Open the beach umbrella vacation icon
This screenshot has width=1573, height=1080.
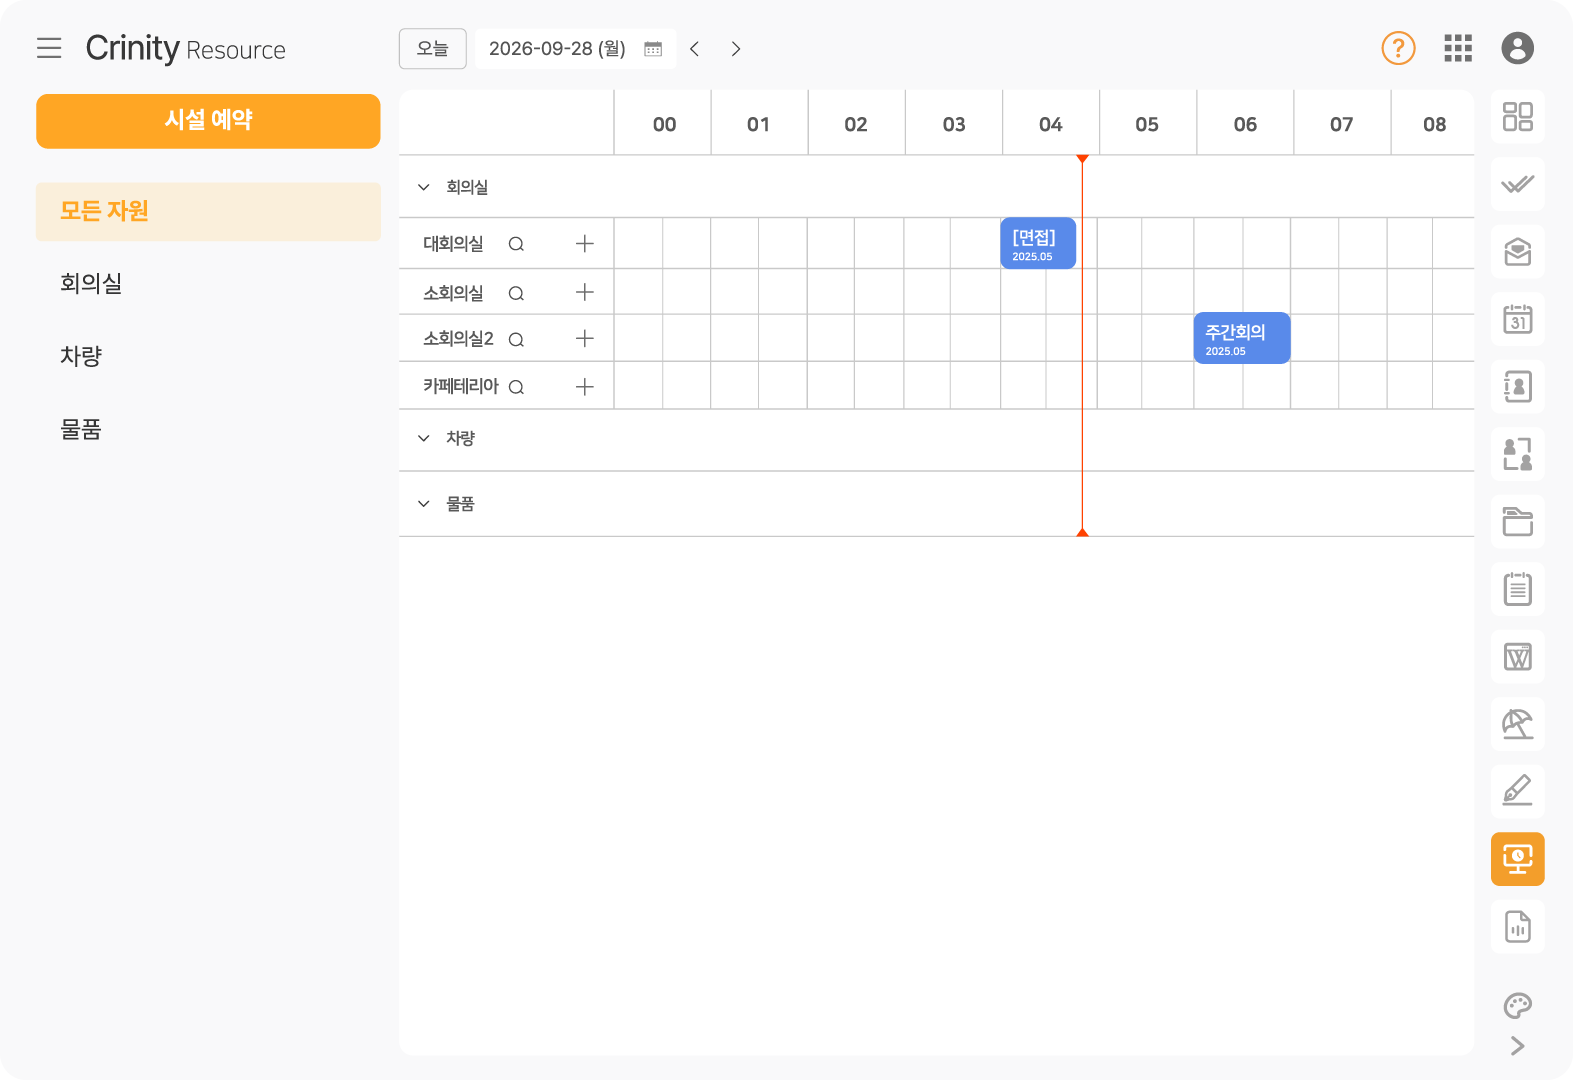(x=1517, y=724)
